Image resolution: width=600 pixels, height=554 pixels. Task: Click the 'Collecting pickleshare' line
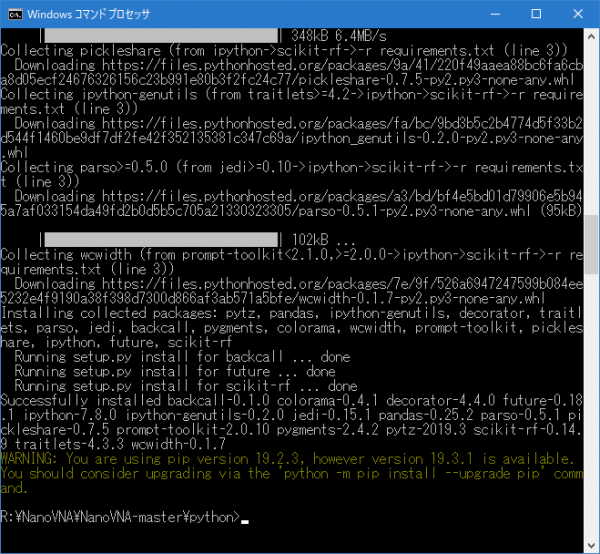click(x=284, y=51)
